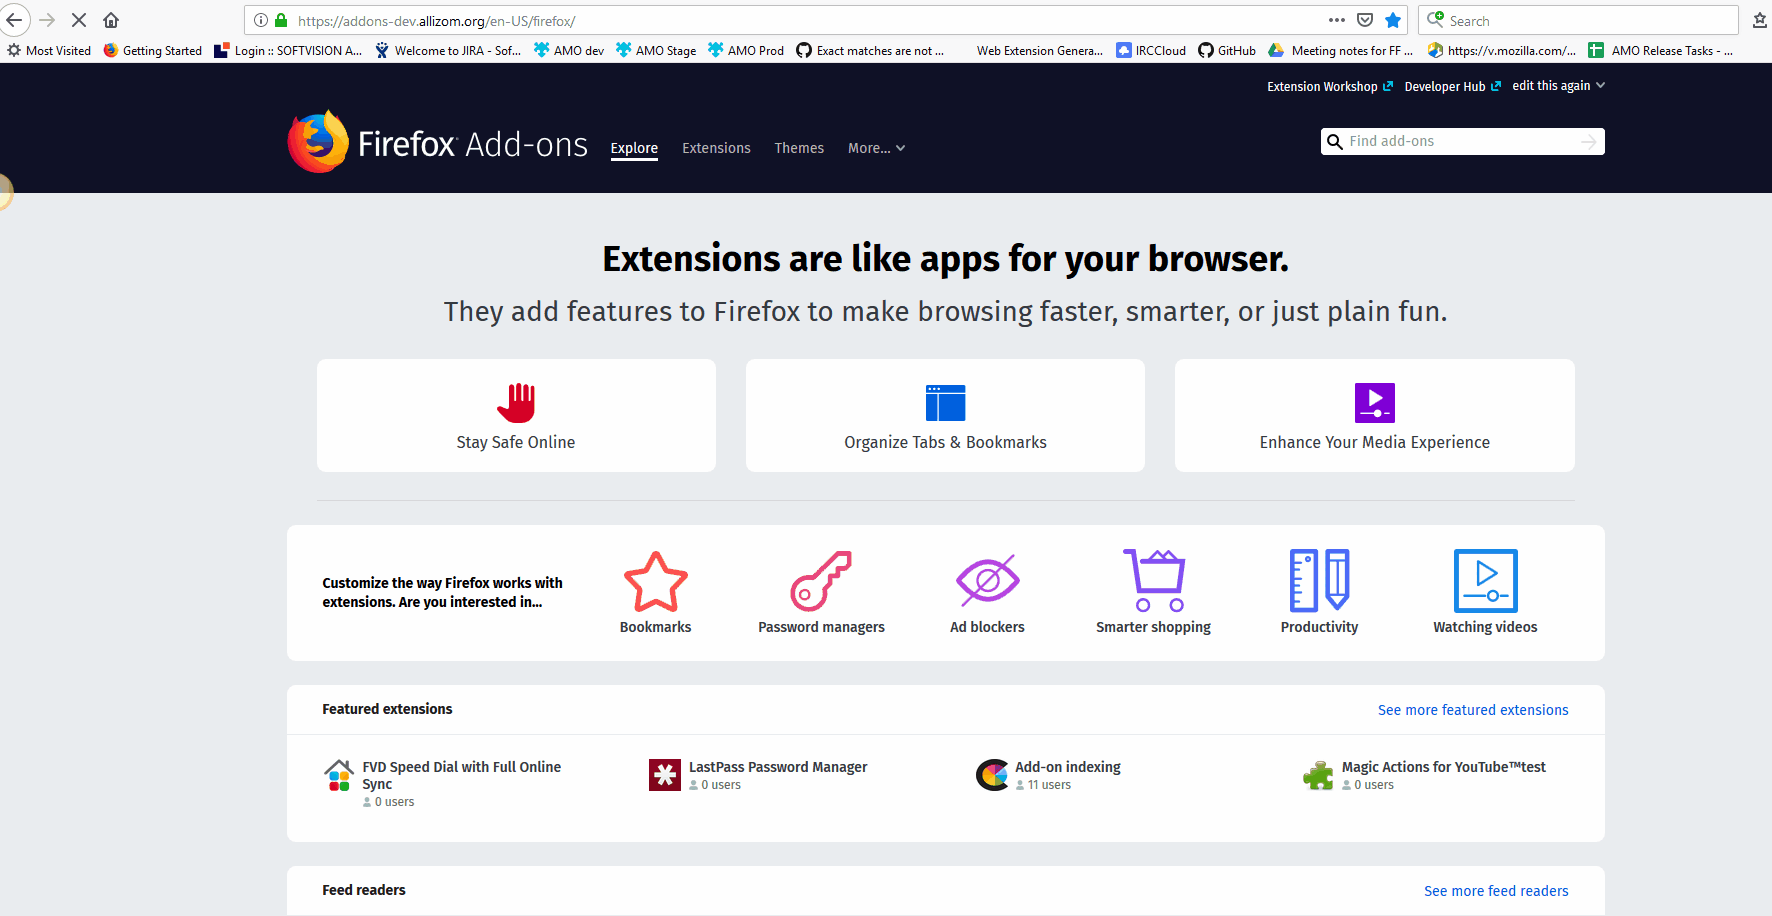Open the AMO Prod bookmark
Screen dimensions: 1772x916
[x=746, y=50]
